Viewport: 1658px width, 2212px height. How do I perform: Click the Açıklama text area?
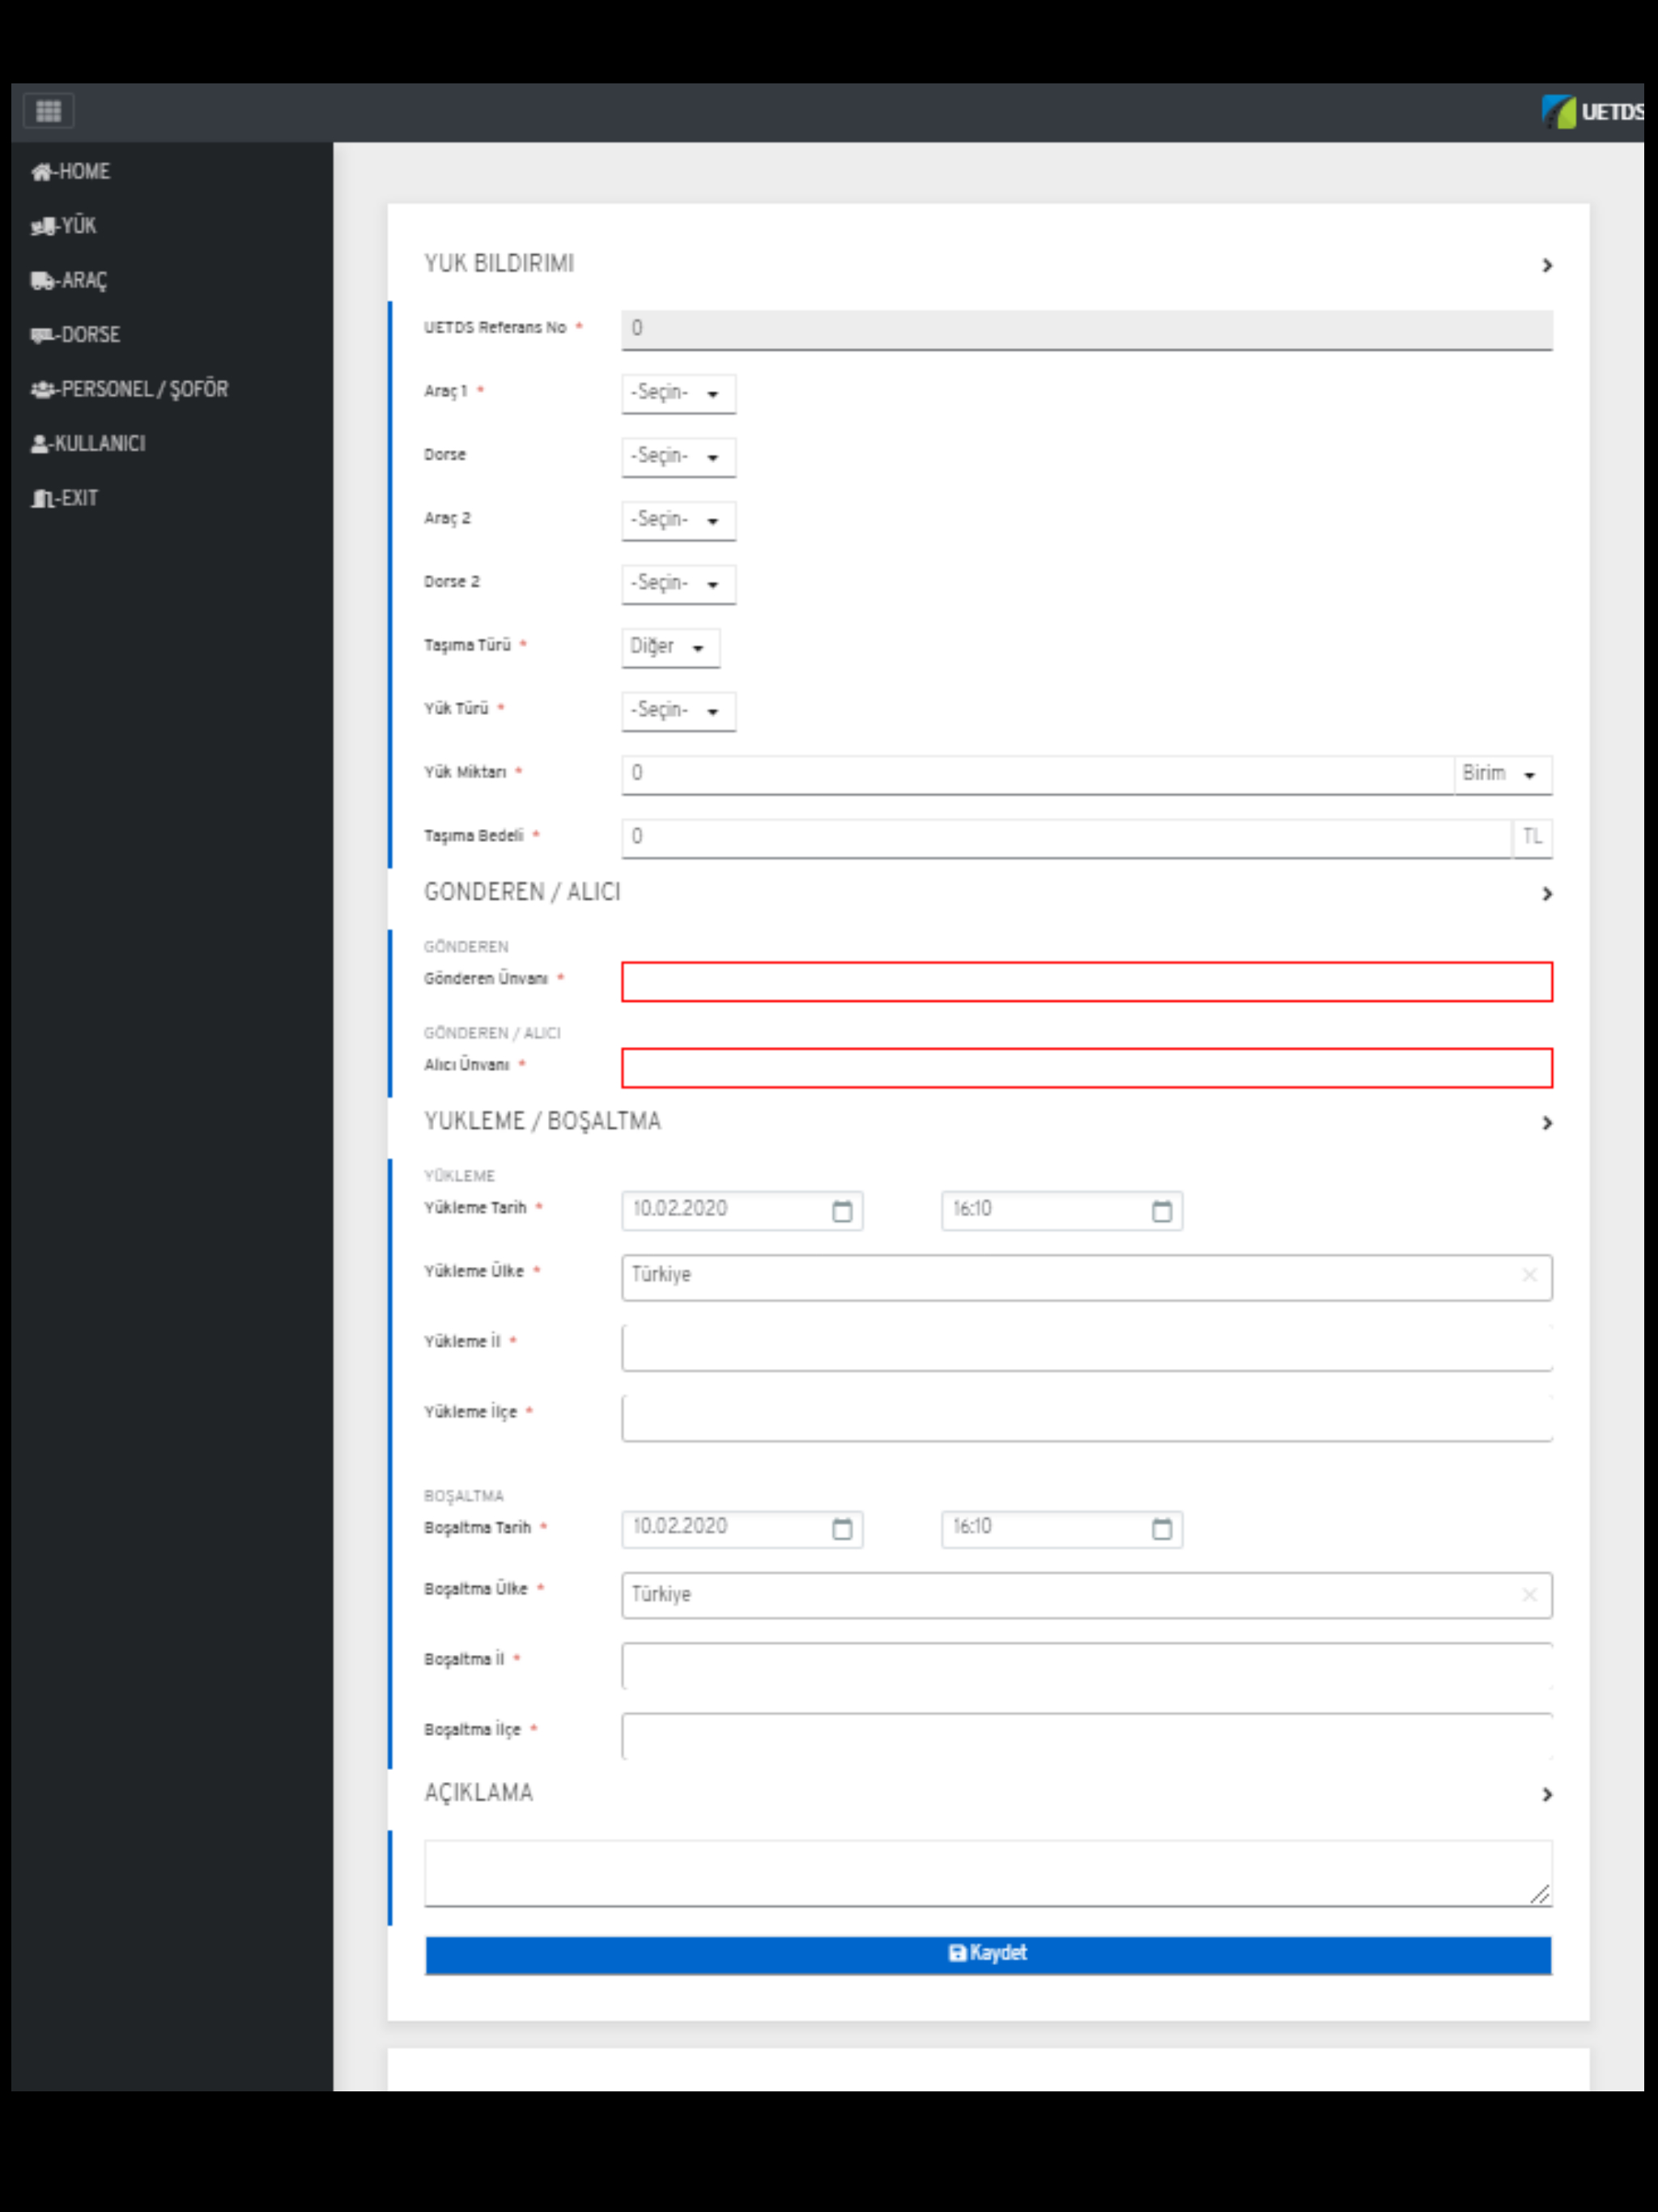point(988,1873)
